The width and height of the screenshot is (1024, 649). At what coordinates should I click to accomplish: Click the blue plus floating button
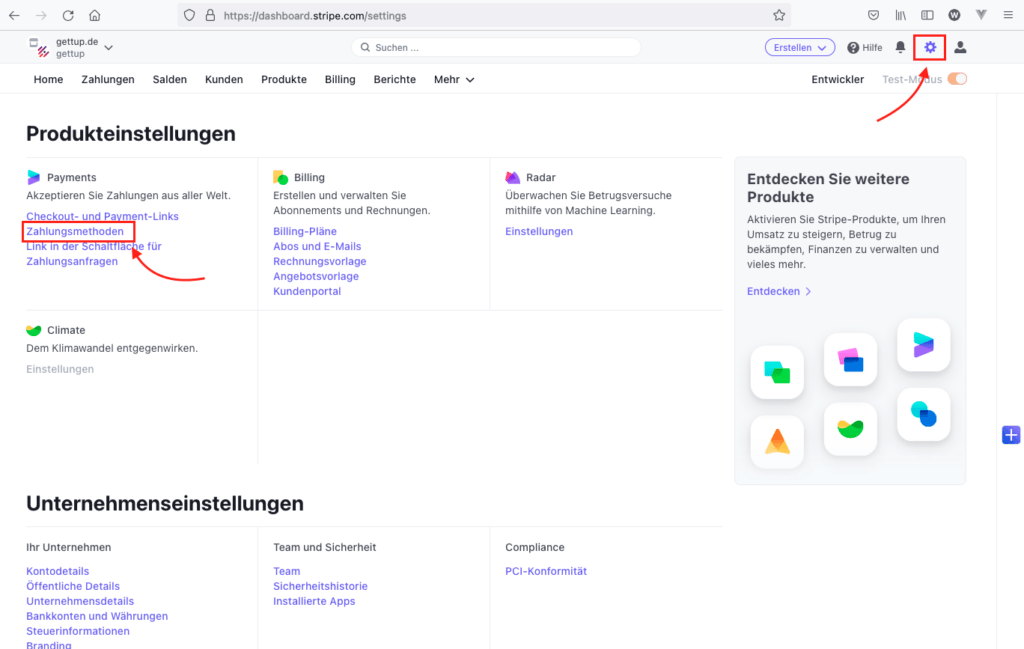point(1011,434)
